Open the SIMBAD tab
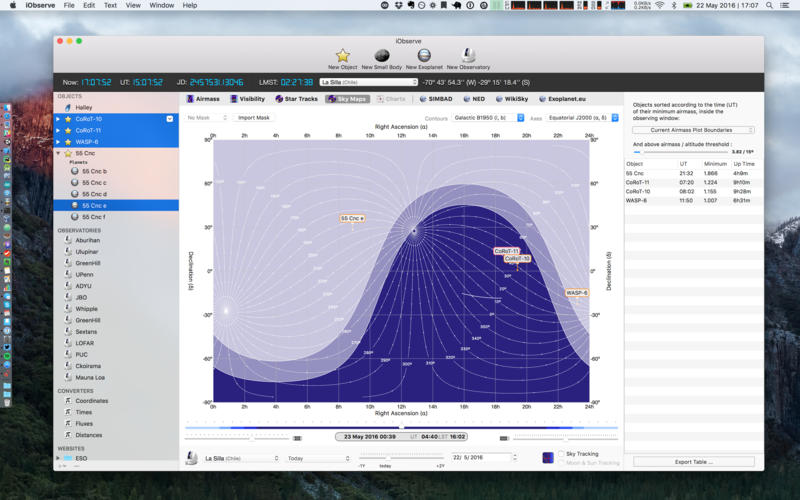Screen dimensions: 800x500 [436, 99]
